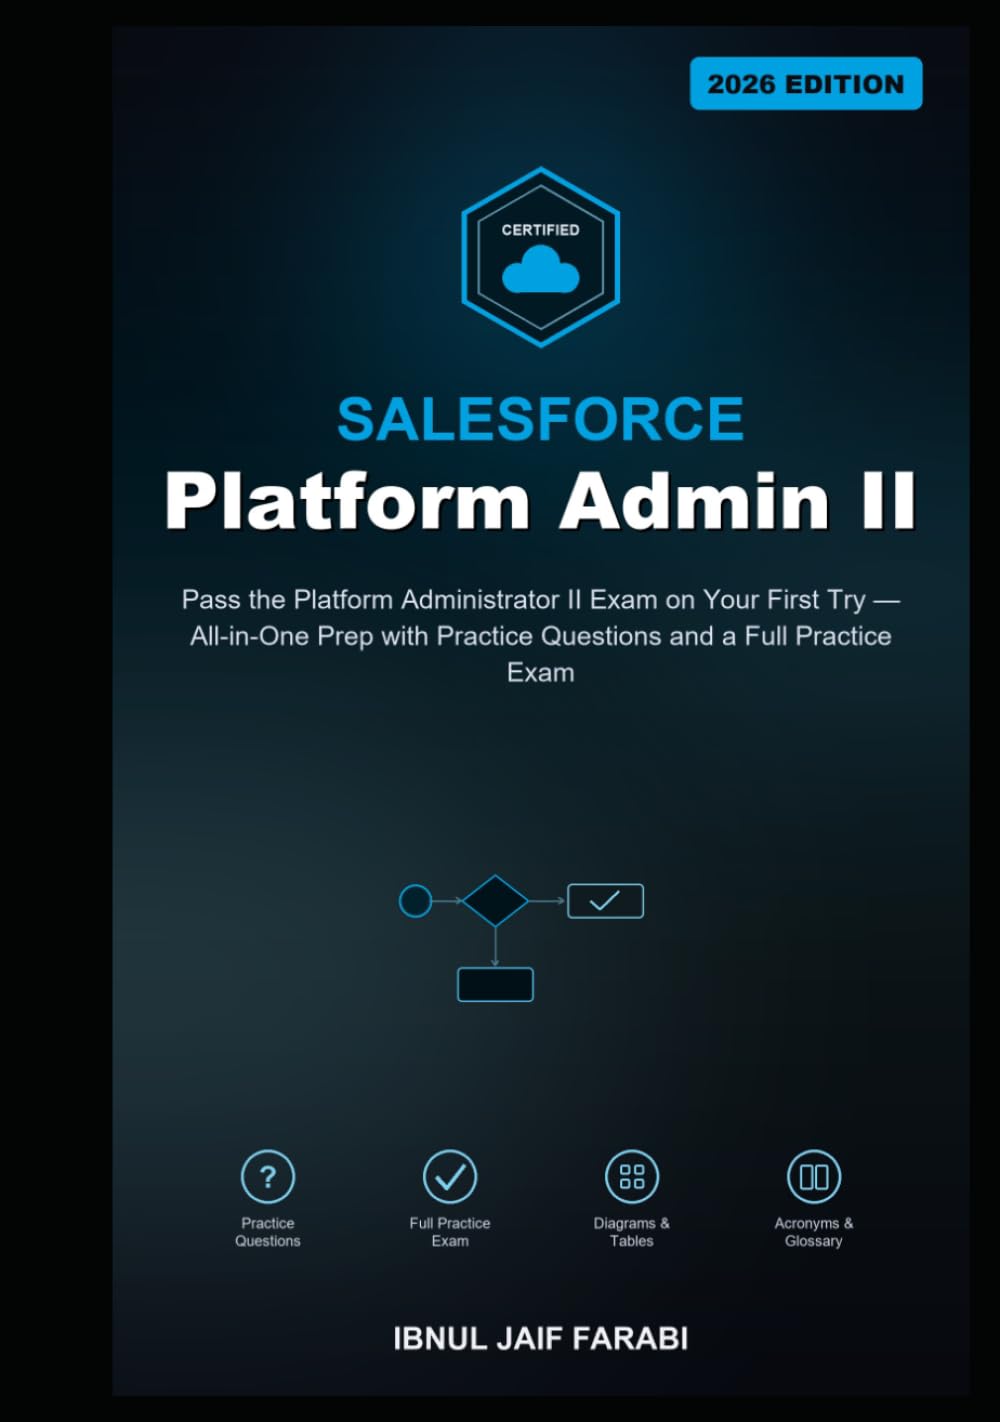Click the flowchart decision diamond
Screen dimensions: 1000x1422
495,901
